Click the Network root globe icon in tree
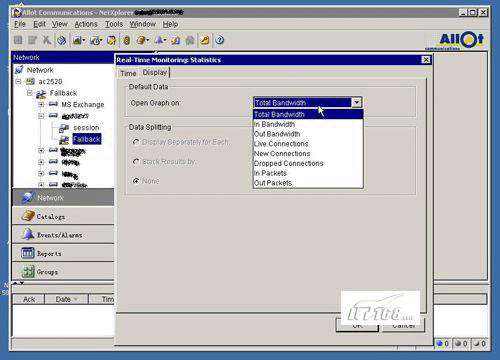The height and width of the screenshot is (360, 500). pos(19,70)
